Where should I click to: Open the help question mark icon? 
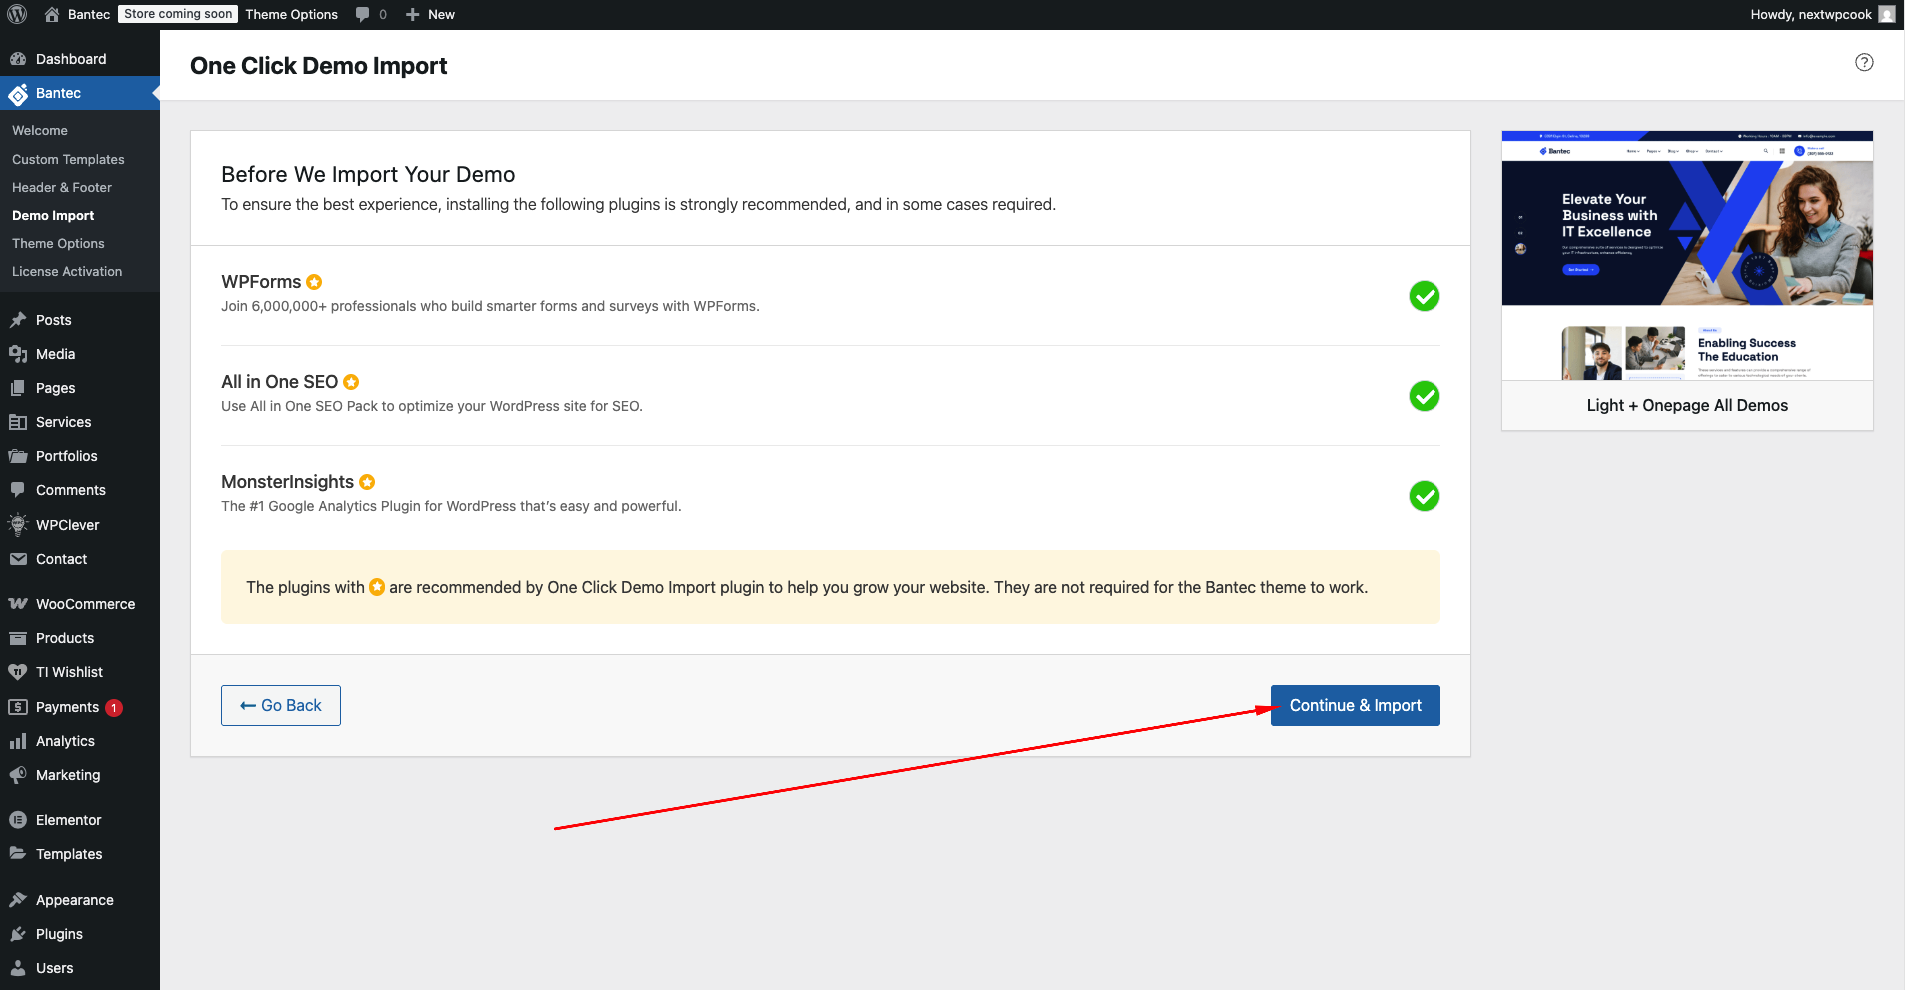[x=1864, y=62]
